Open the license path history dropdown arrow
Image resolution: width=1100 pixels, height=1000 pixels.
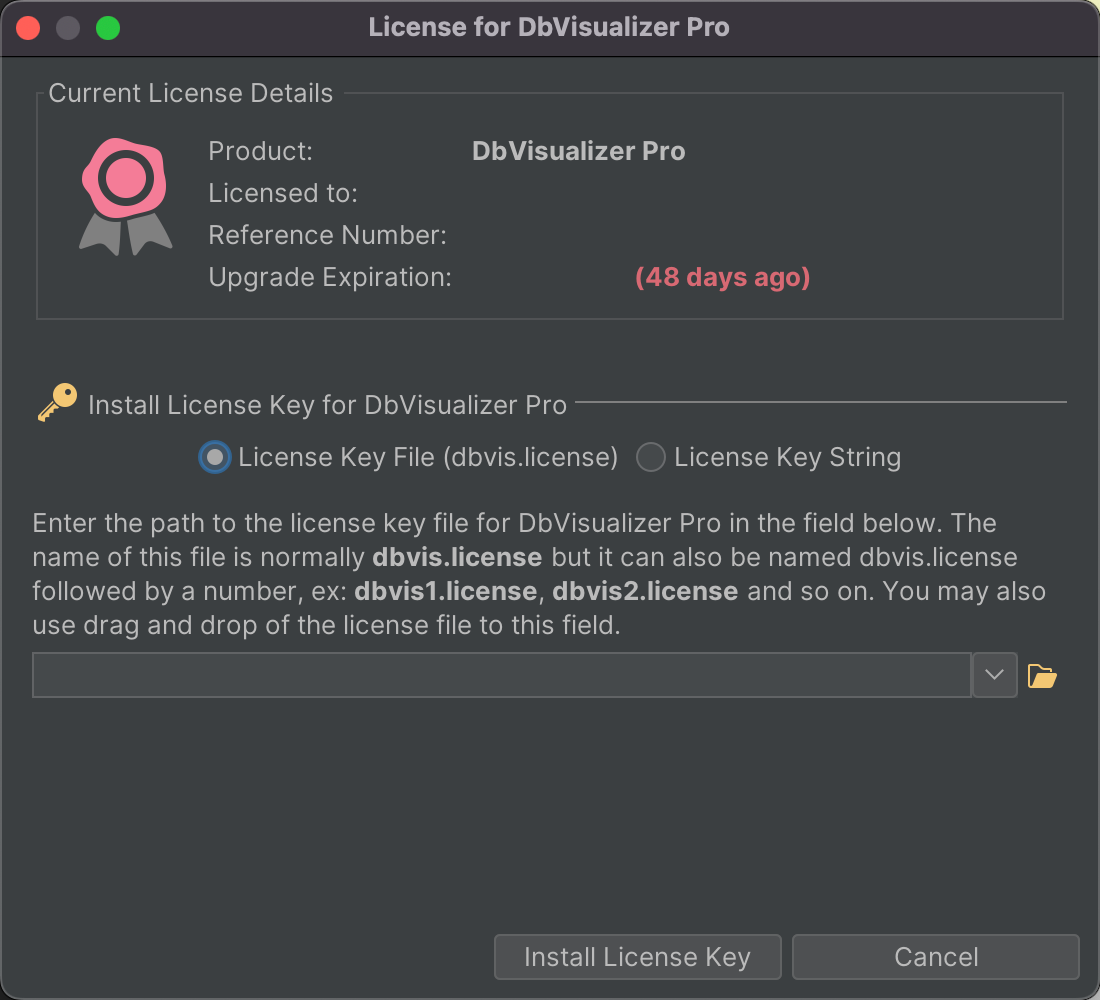[994, 675]
